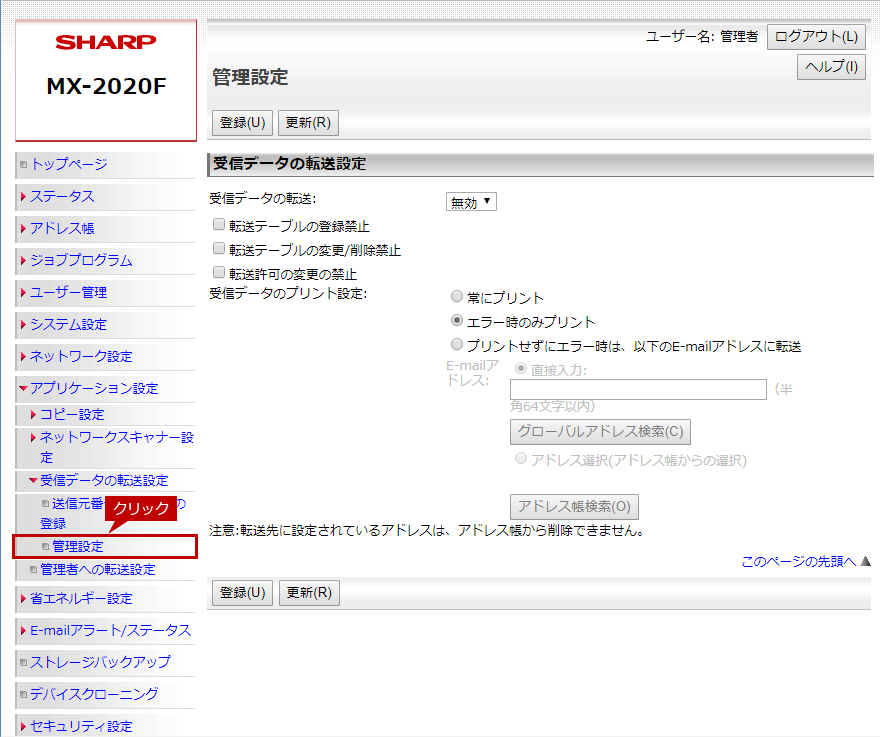
Task: Collapse the アプリケーション設定 section
Action: 93,388
